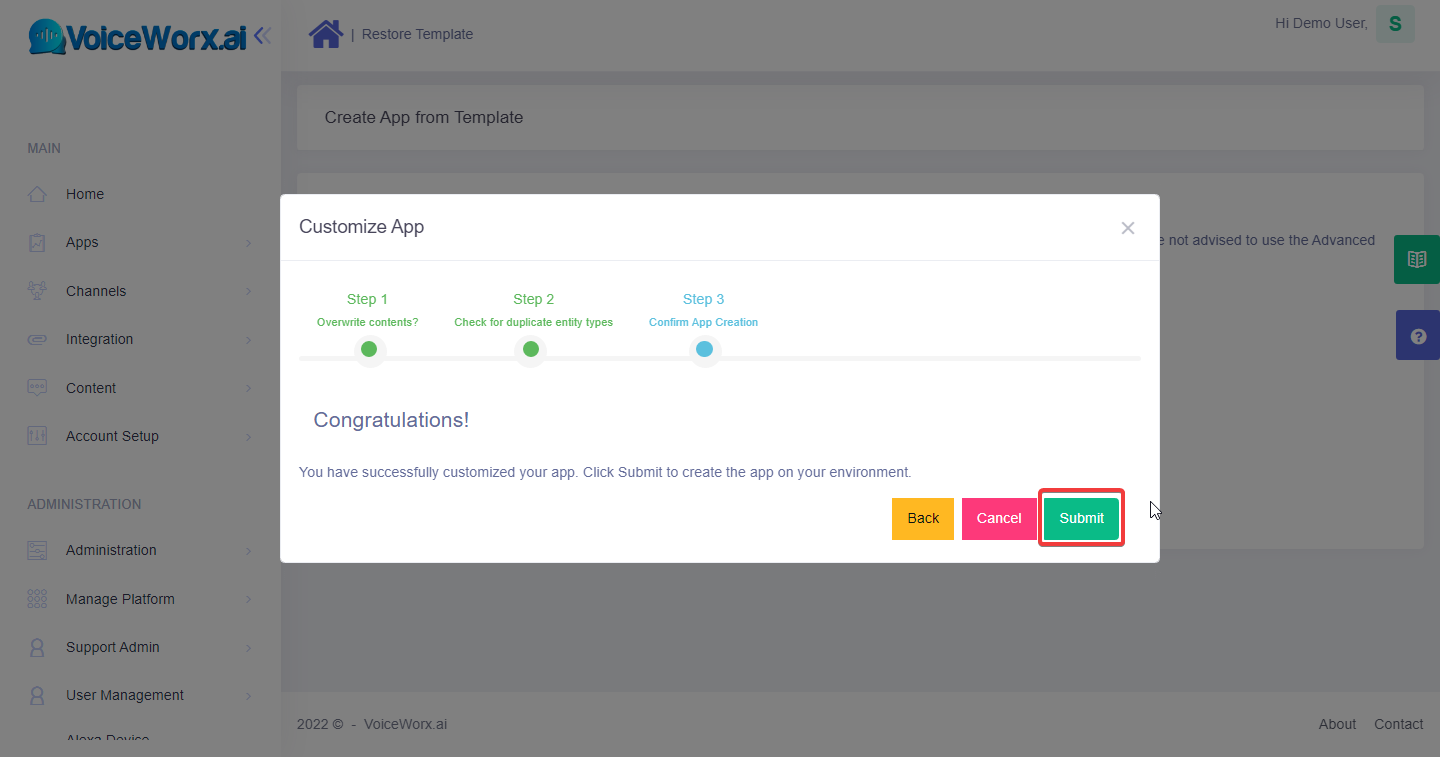Click the Integration link icon
1440x757 pixels.
point(37,339)
